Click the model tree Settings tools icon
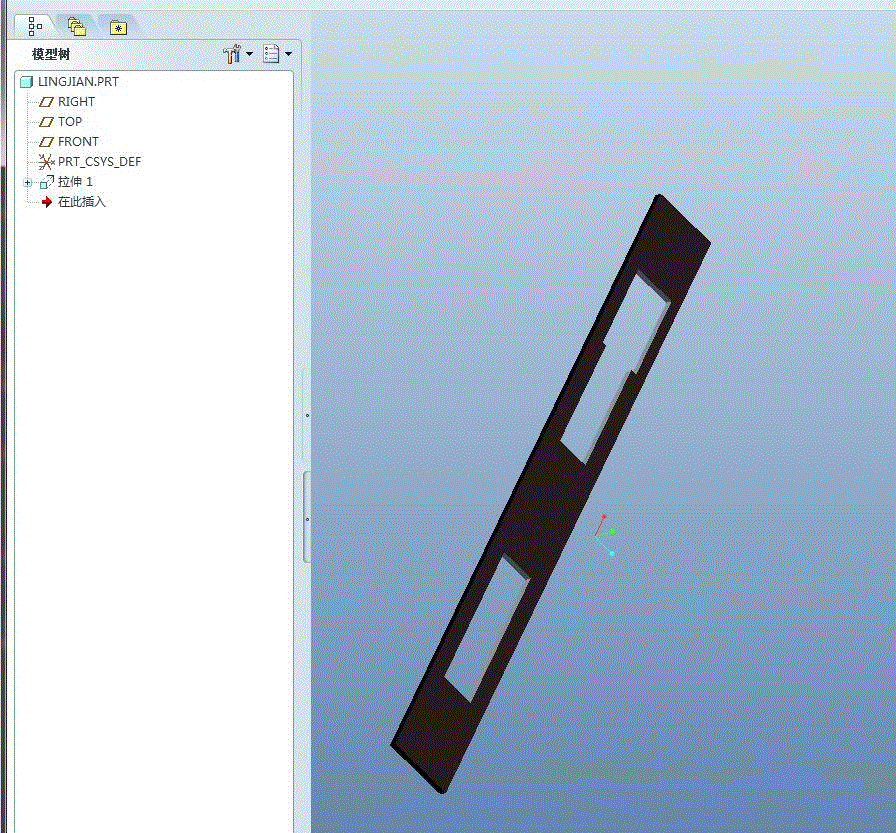The width and height of the screenshot is (896, 833). [232, 54]
